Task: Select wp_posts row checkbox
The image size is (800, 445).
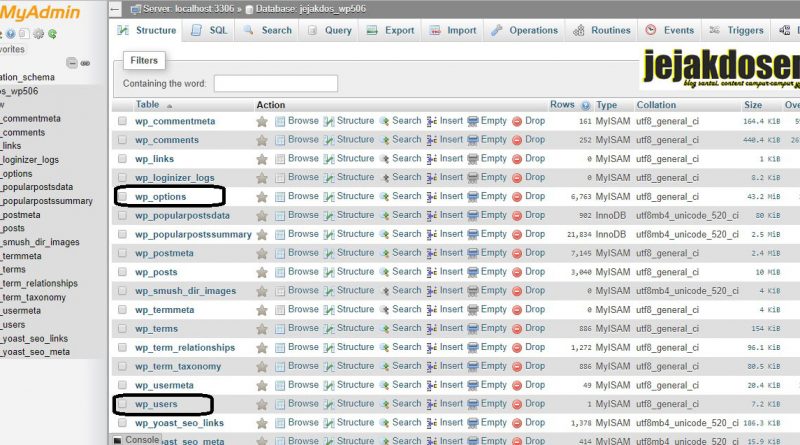Action: pyautogui.click(x=122, y=272)
